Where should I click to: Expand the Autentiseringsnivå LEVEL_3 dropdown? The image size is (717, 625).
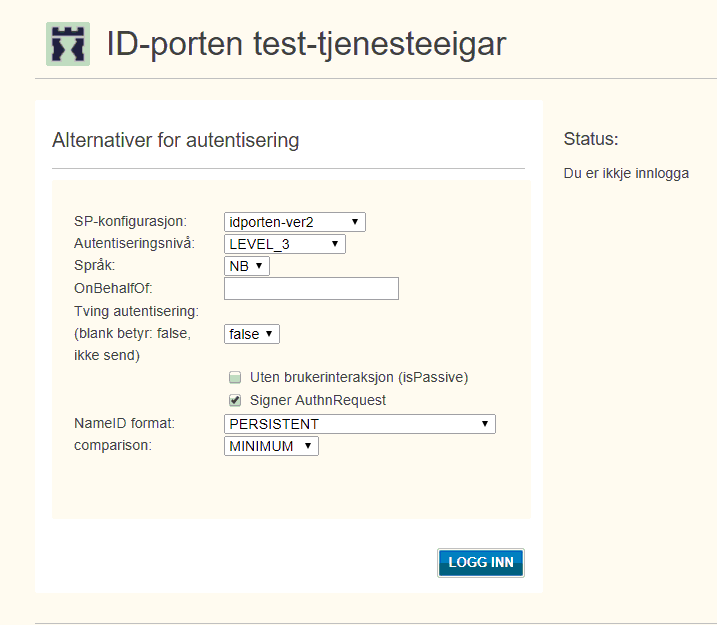click(x=284, y=244)
